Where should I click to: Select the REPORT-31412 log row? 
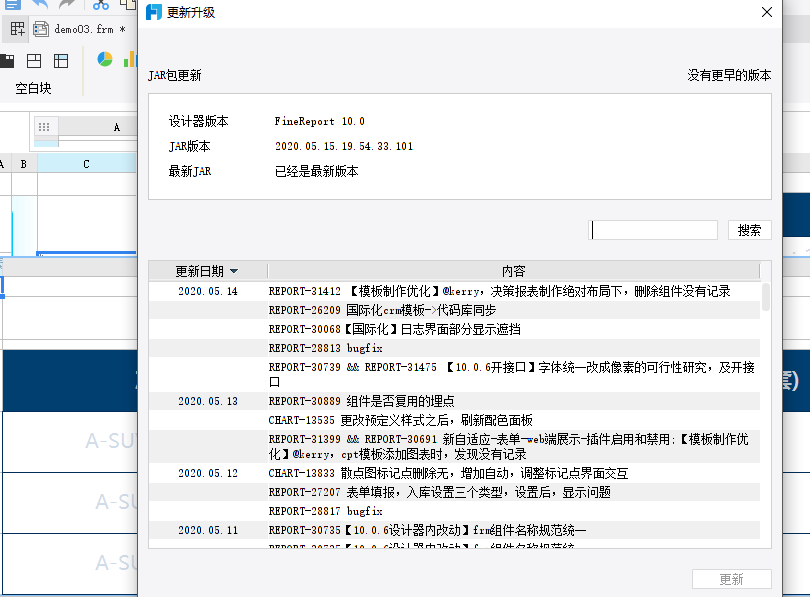455,291
